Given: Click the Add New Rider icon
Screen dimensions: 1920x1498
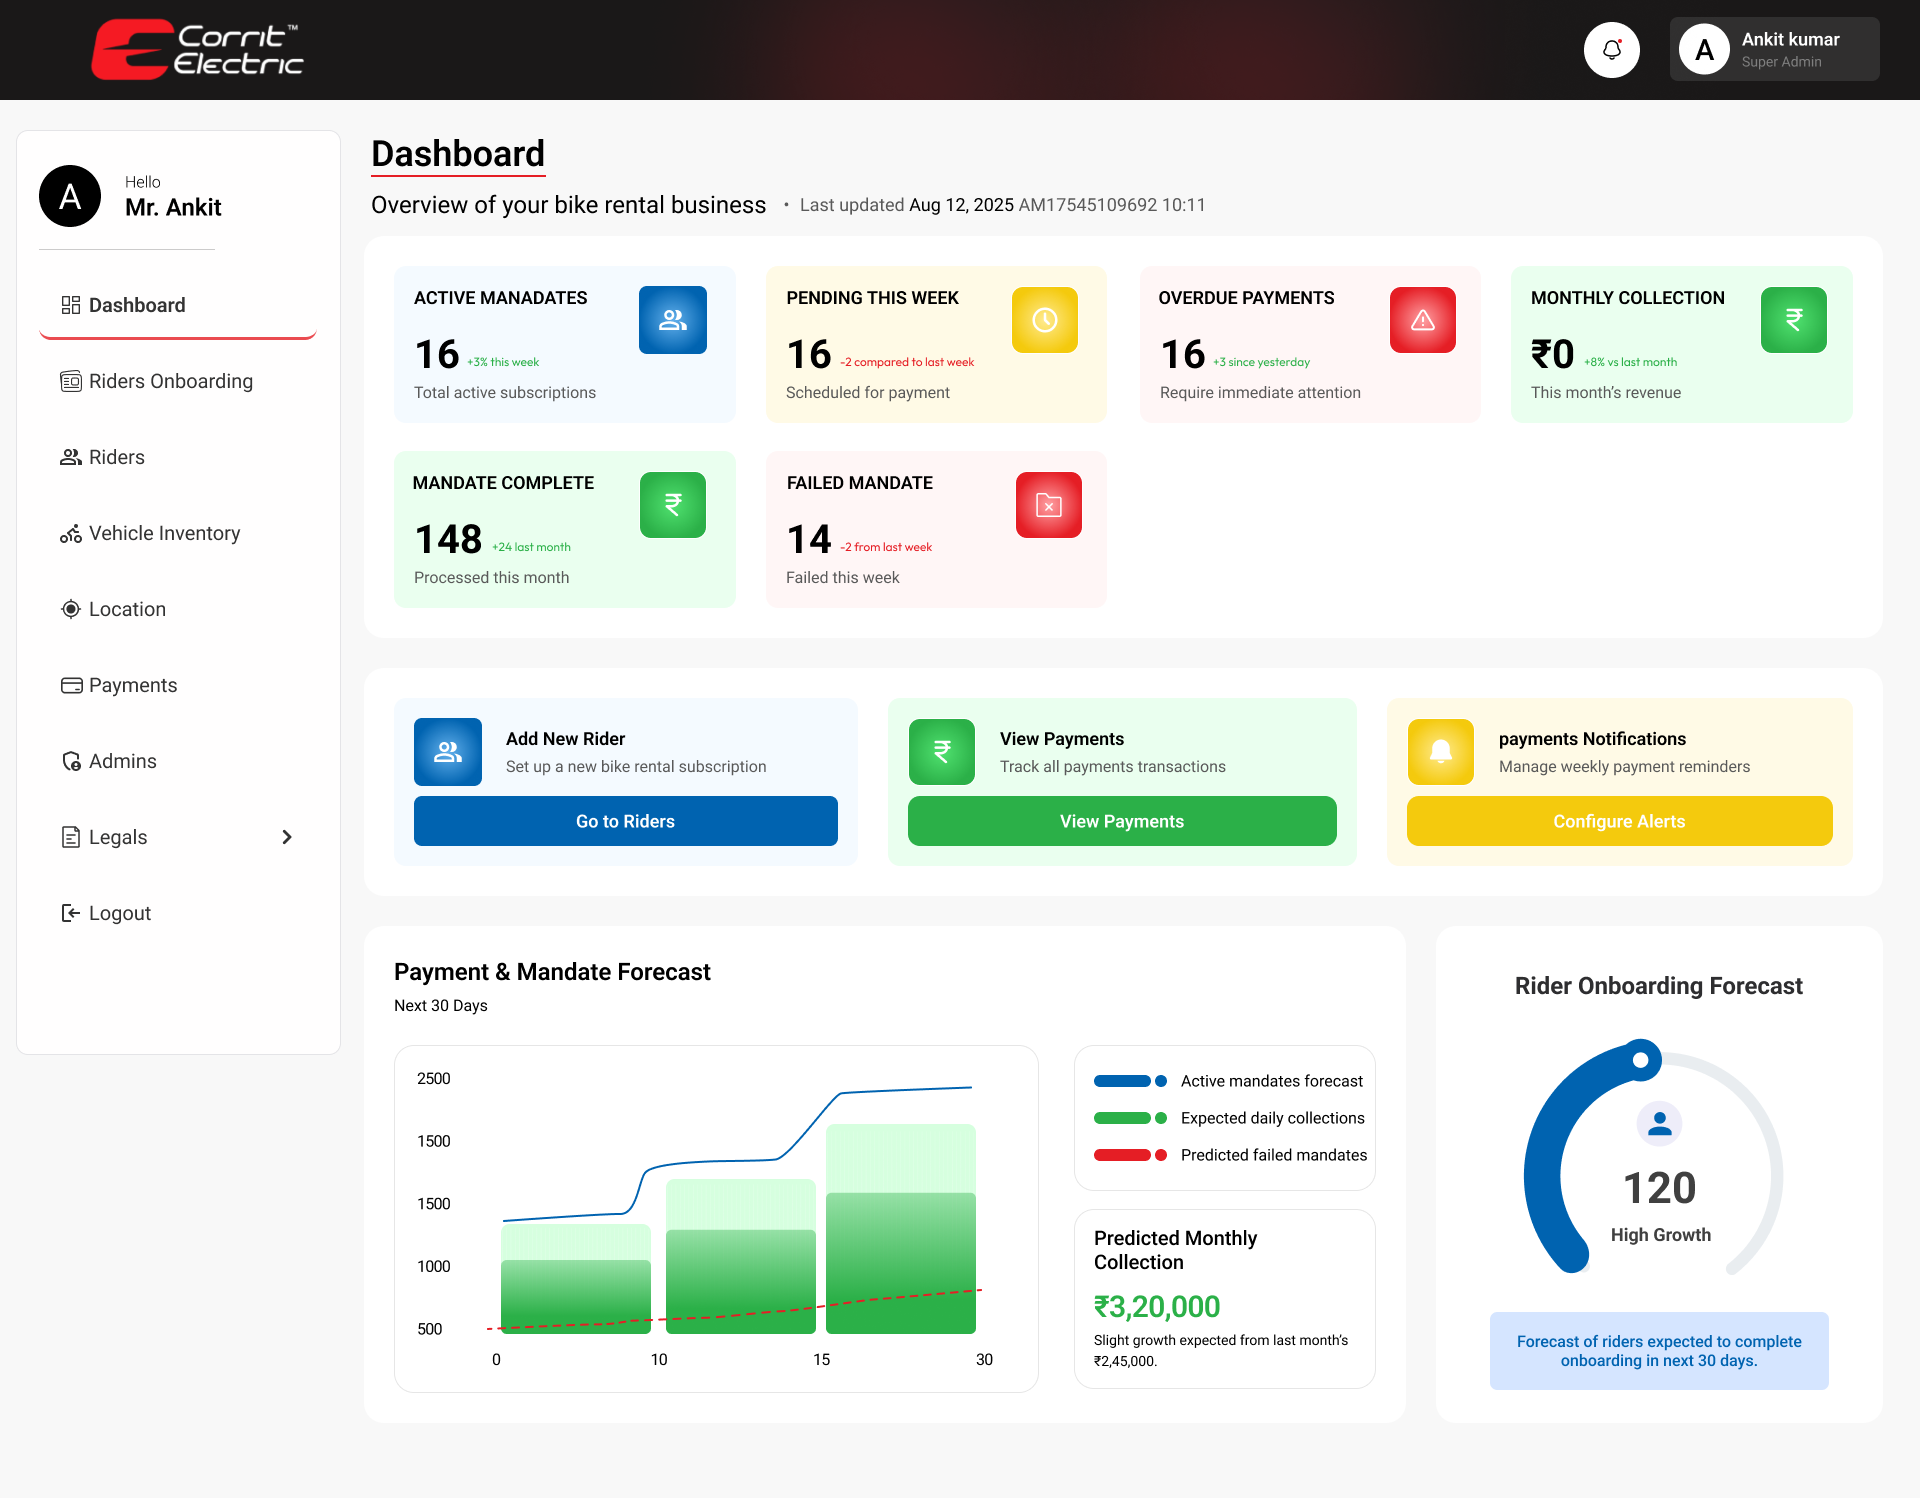Looking at the screenshot, I should tap(448, 752).
